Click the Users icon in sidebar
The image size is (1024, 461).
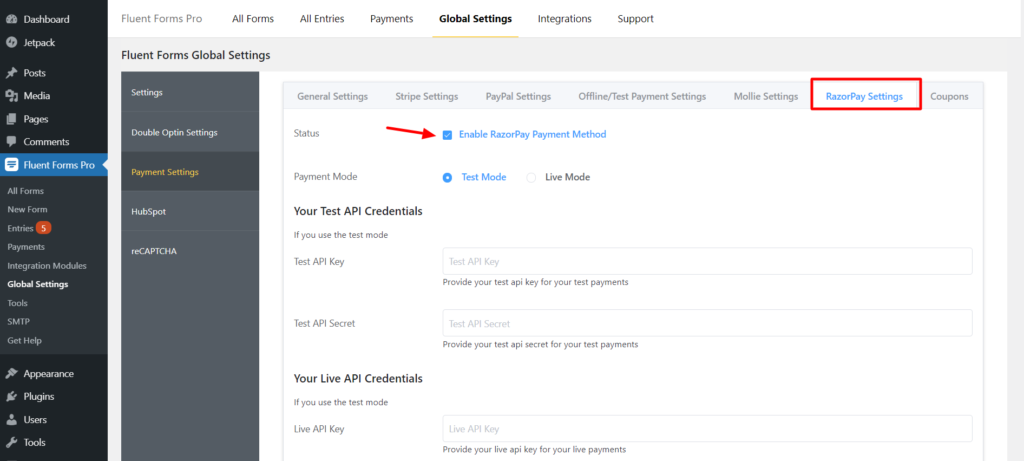tap(11, 420)
